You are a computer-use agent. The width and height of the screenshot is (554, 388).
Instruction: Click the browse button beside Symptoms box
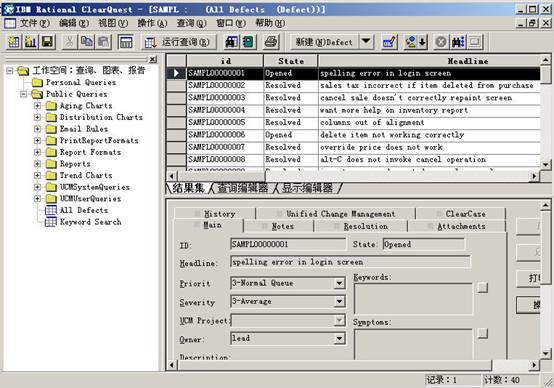point(483,333)
